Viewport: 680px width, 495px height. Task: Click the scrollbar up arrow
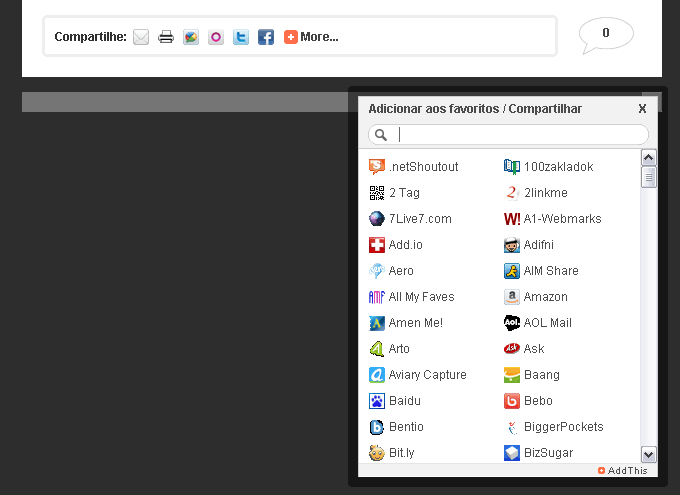point(648,157)
